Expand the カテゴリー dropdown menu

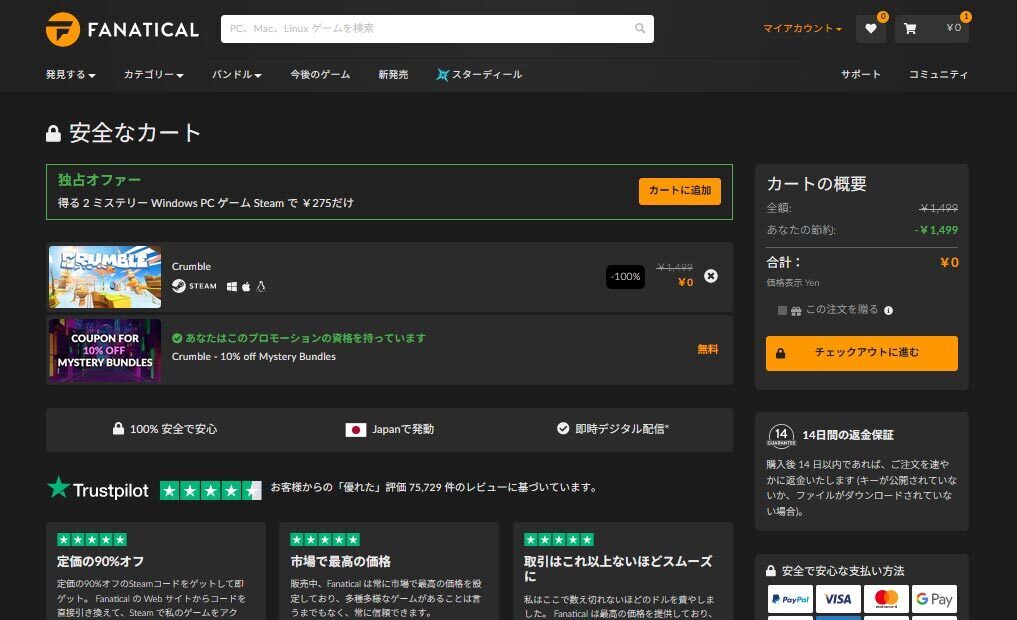pos(154,75)
